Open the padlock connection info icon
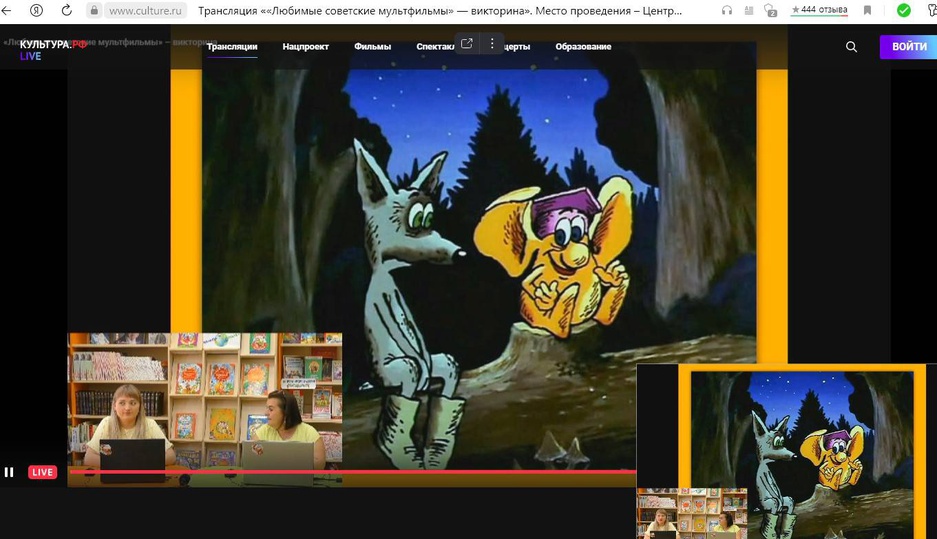The height and width of the screenshot is (539, 937). point(94,10)
